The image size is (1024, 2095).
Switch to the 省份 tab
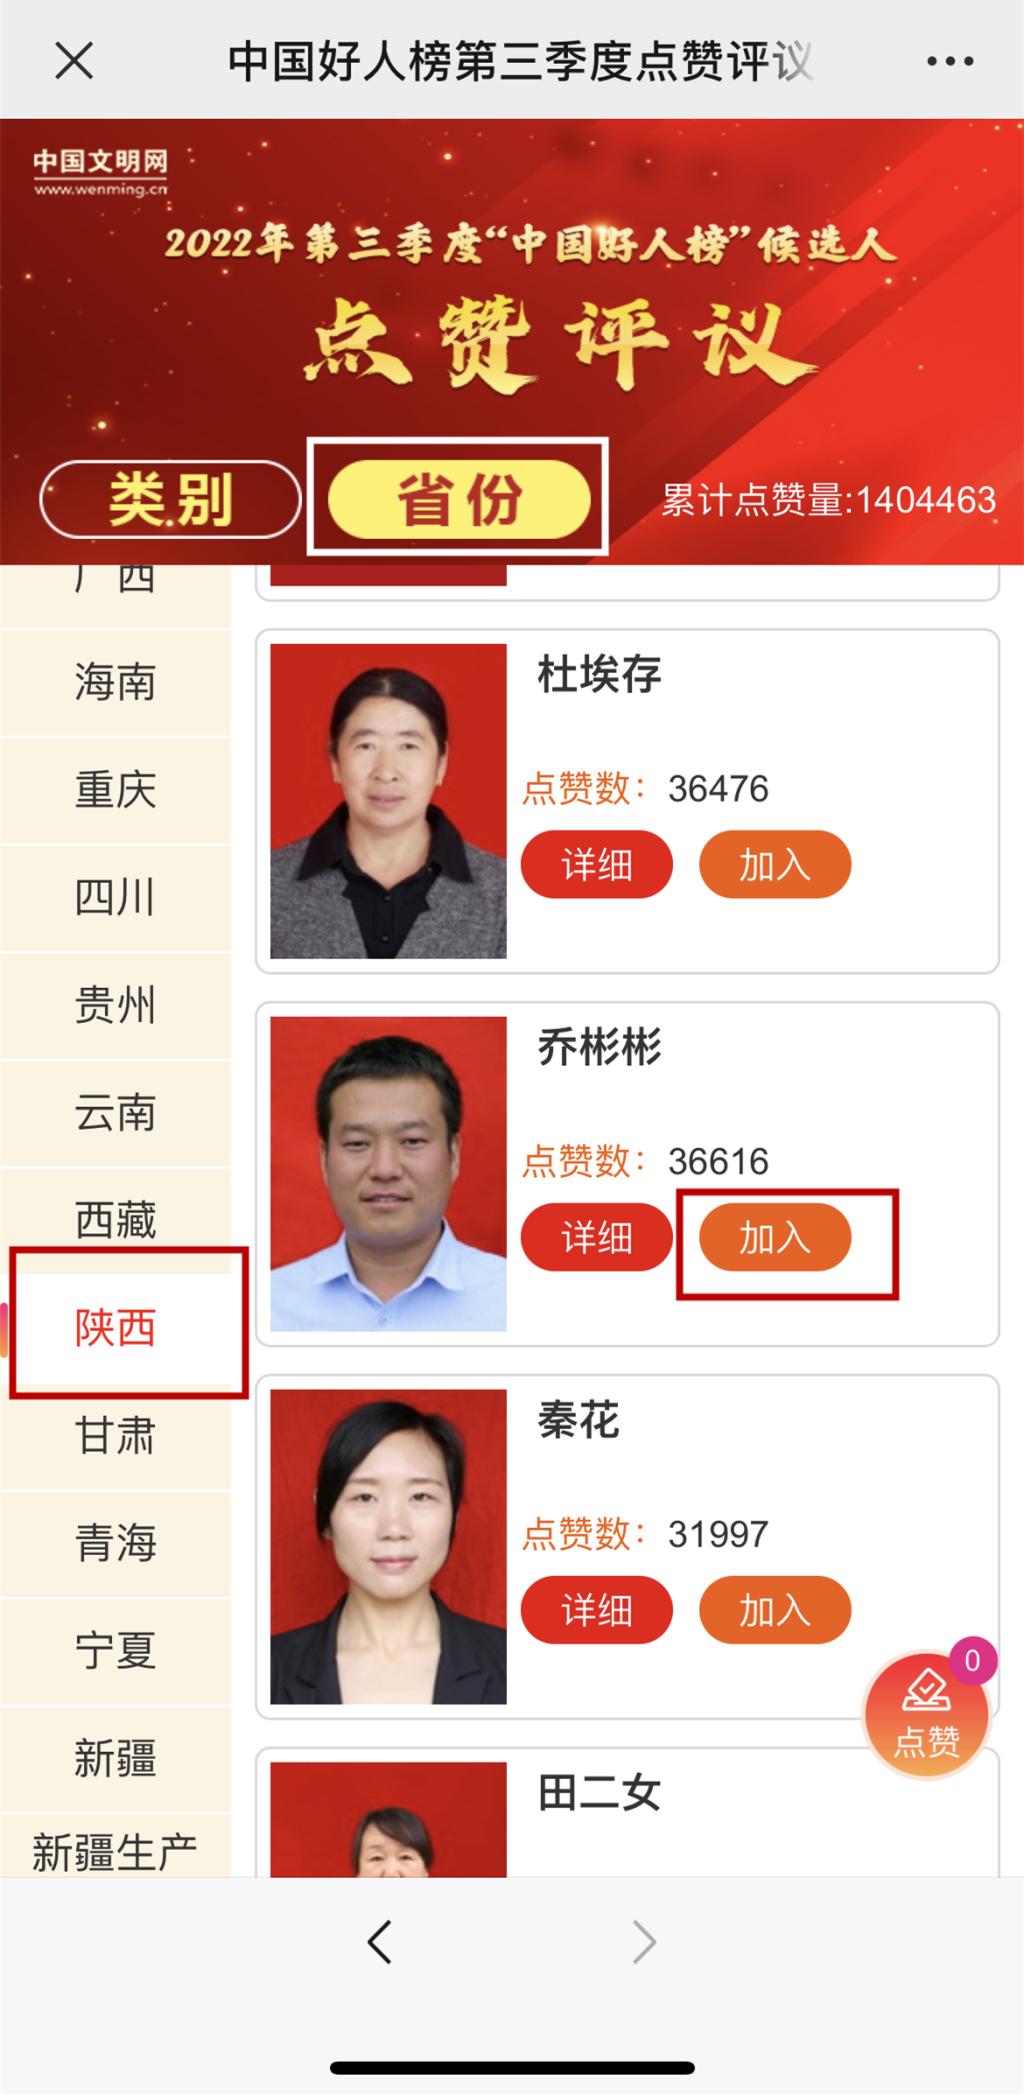pos(459,498)
